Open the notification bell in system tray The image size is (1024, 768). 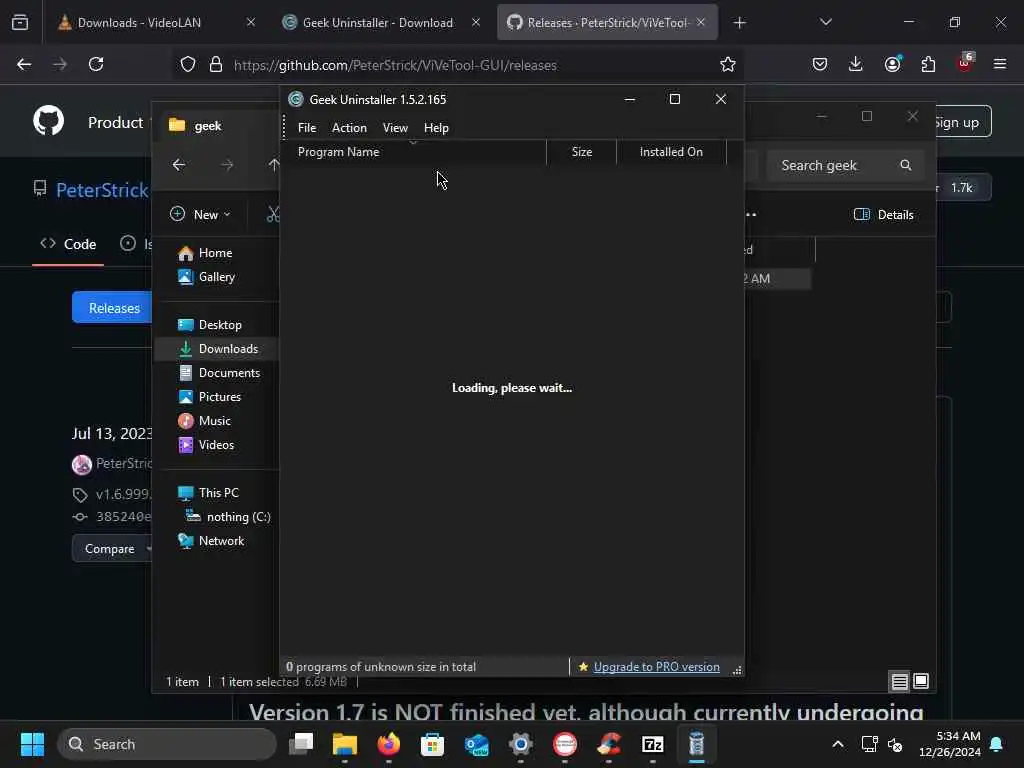(x=997, y=744)
